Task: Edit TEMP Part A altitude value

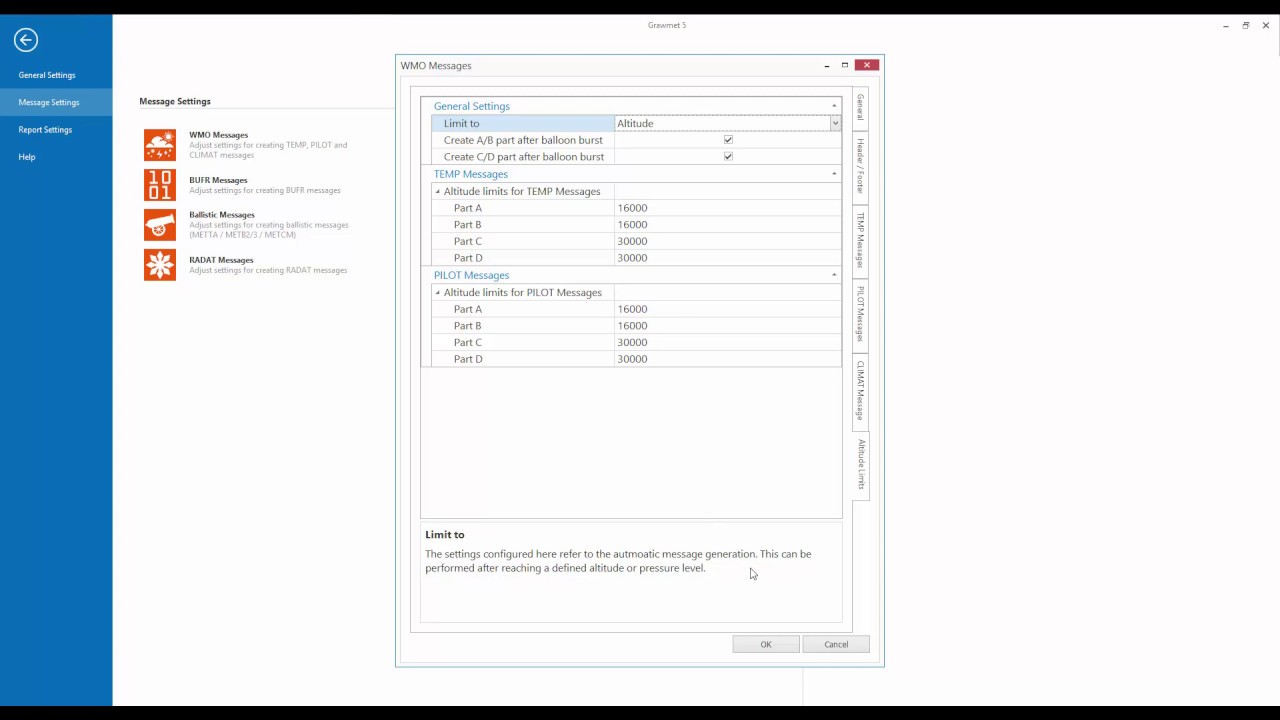Action: (727, 208)
